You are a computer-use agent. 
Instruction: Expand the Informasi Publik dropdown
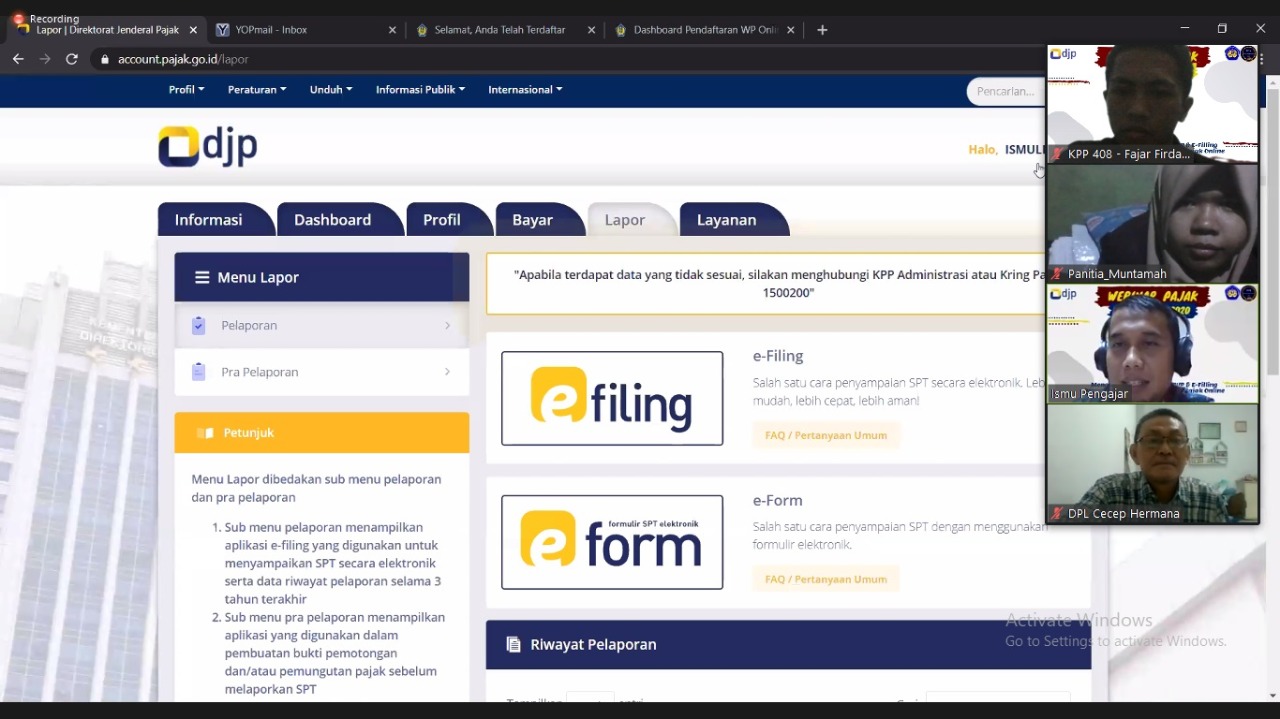tap(420, 89)
